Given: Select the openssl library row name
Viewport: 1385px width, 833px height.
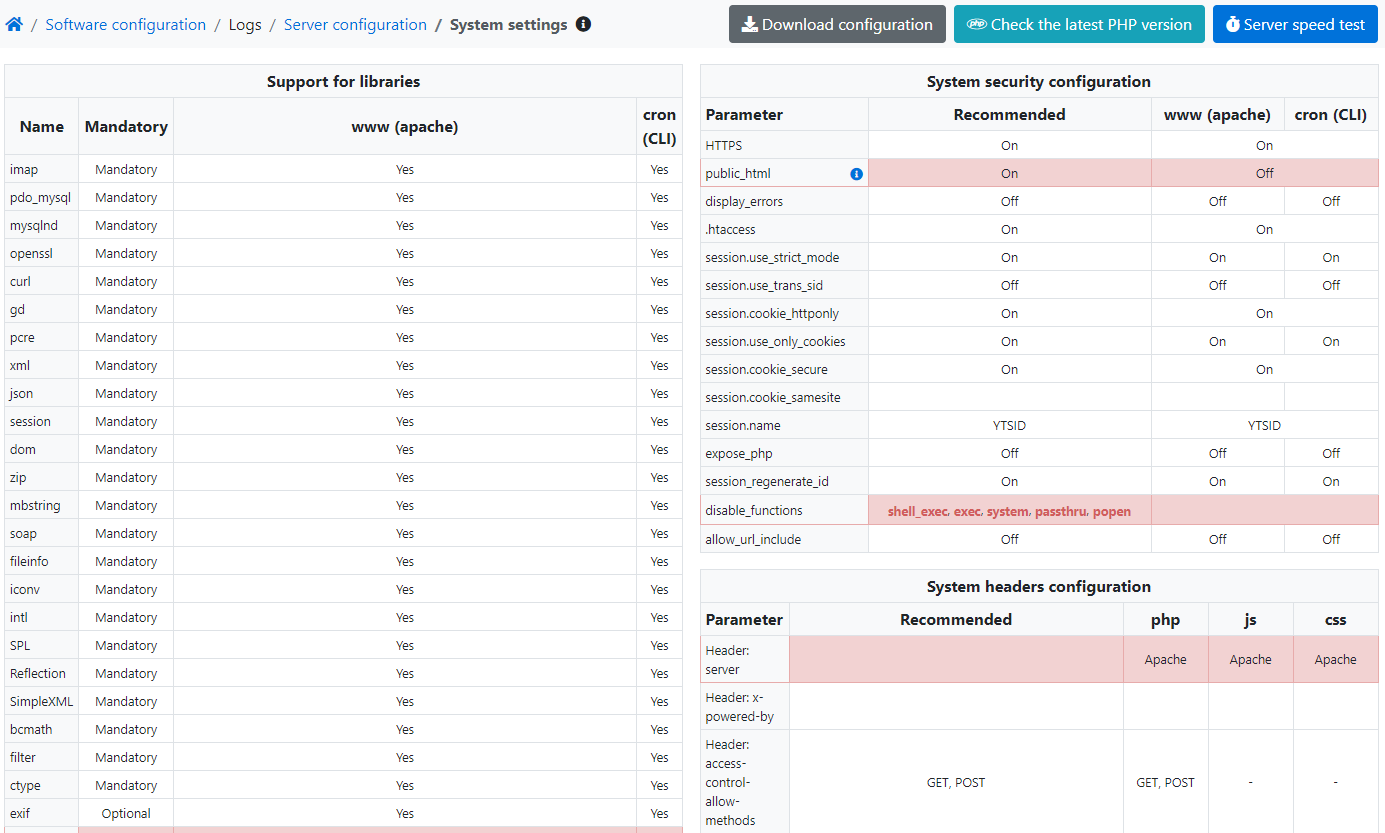Looking at the screenshot, I should [33, 253].
